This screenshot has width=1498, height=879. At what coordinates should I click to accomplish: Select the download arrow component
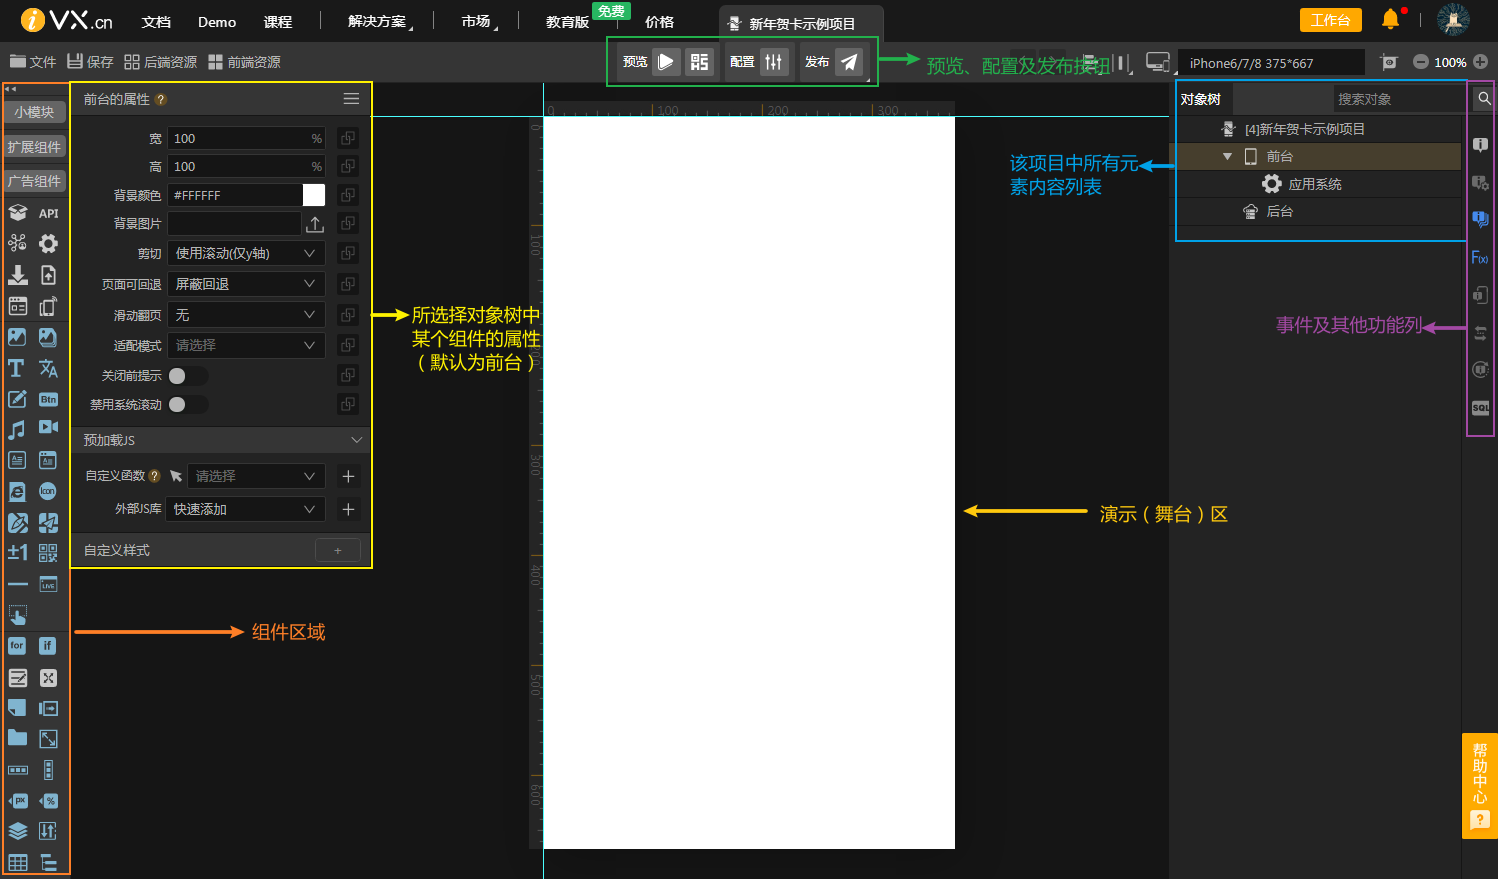click(x=17, y=275)
